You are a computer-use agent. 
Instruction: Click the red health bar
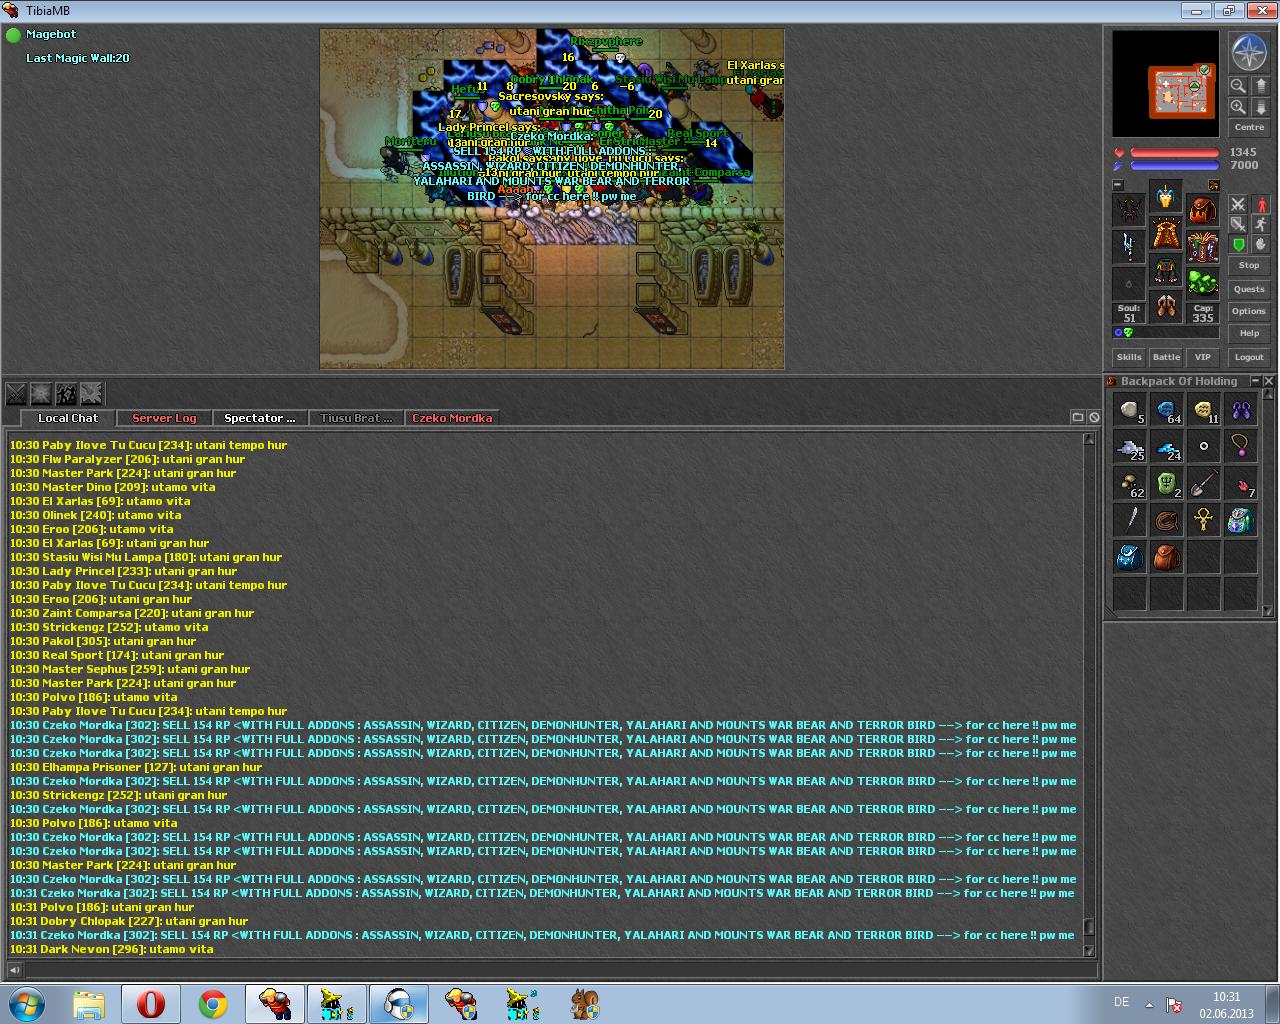1174,153
